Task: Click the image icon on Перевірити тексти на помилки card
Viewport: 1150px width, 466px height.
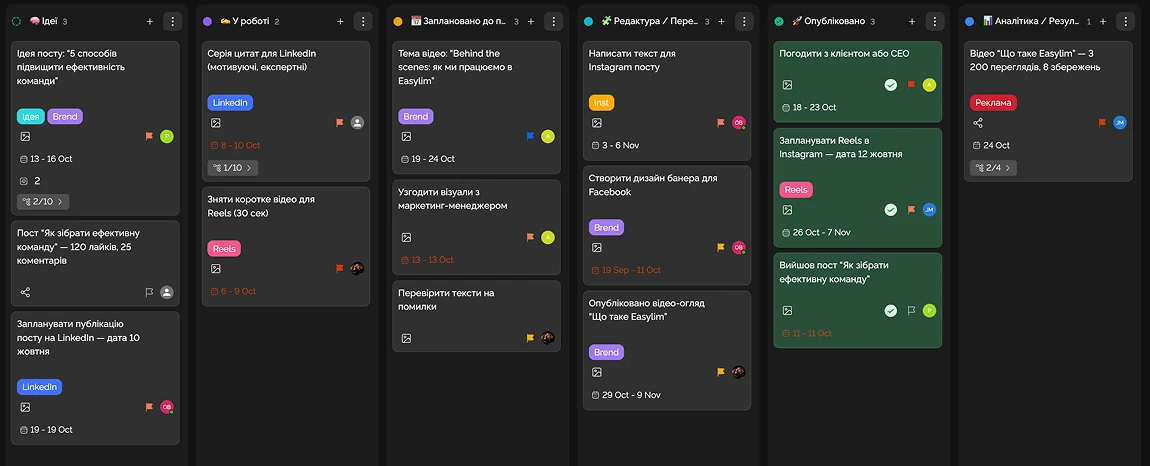Action: [x=406, y=338]
